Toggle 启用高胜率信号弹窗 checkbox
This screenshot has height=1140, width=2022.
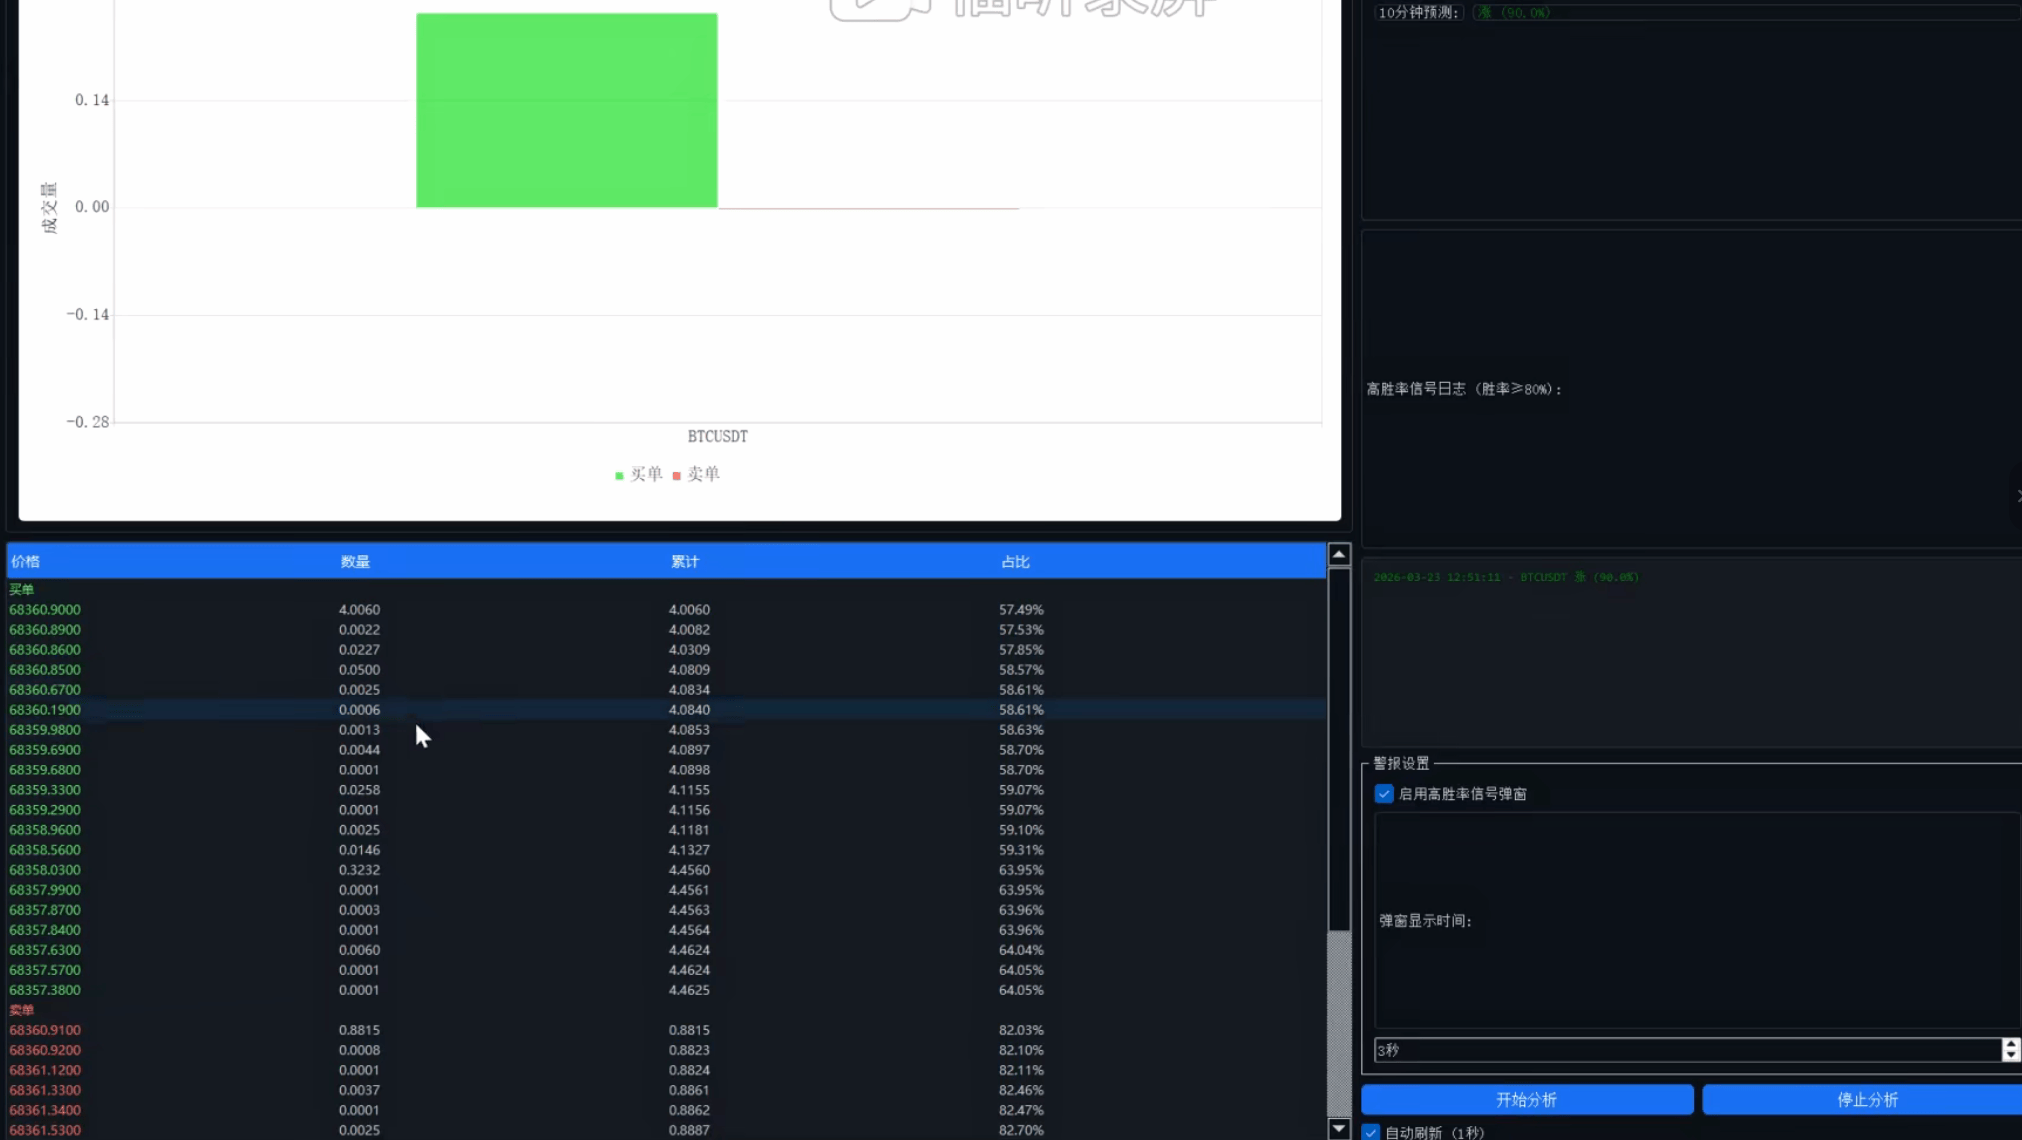tap(1384, 794)
